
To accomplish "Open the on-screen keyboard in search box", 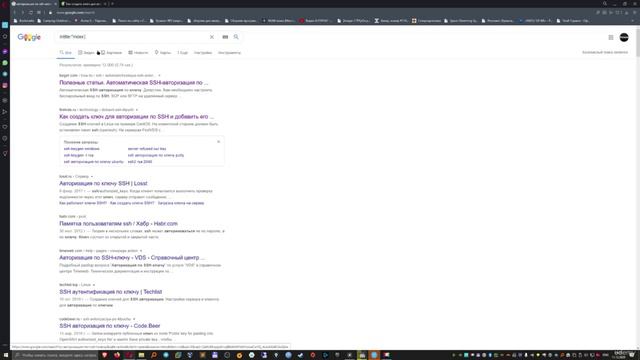I will tap(225, 37).
